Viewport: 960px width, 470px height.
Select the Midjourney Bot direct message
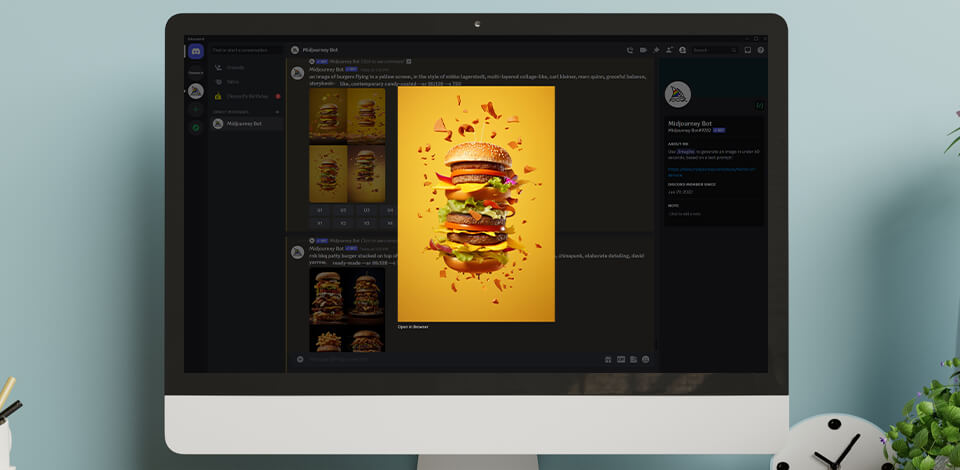pyautogui.click(x=246, y=124)
